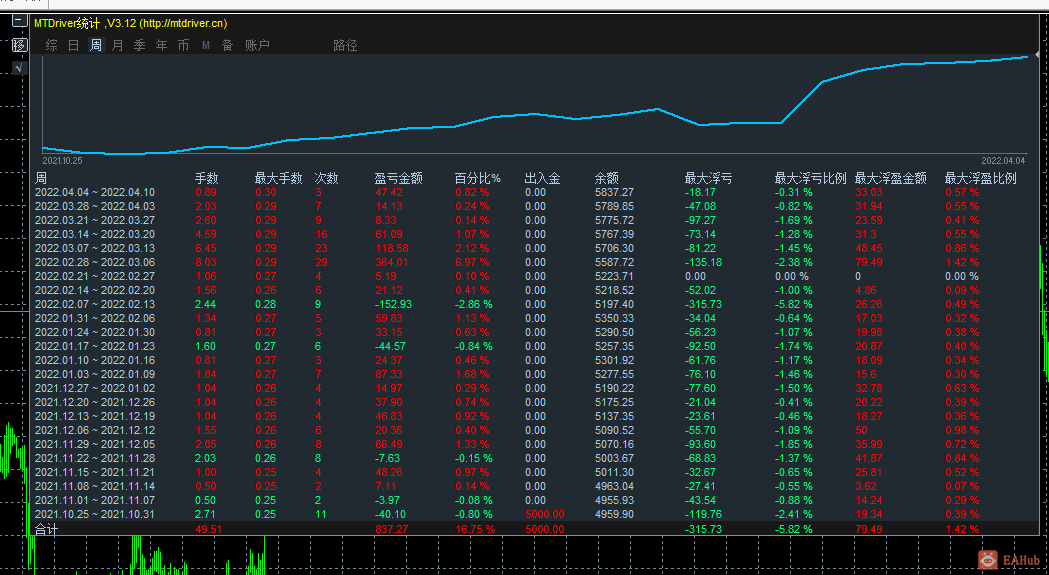Select the 2022.02.07 ~ 2022.02.13 week row
The image size is (1049, 575).
[533, 304]
